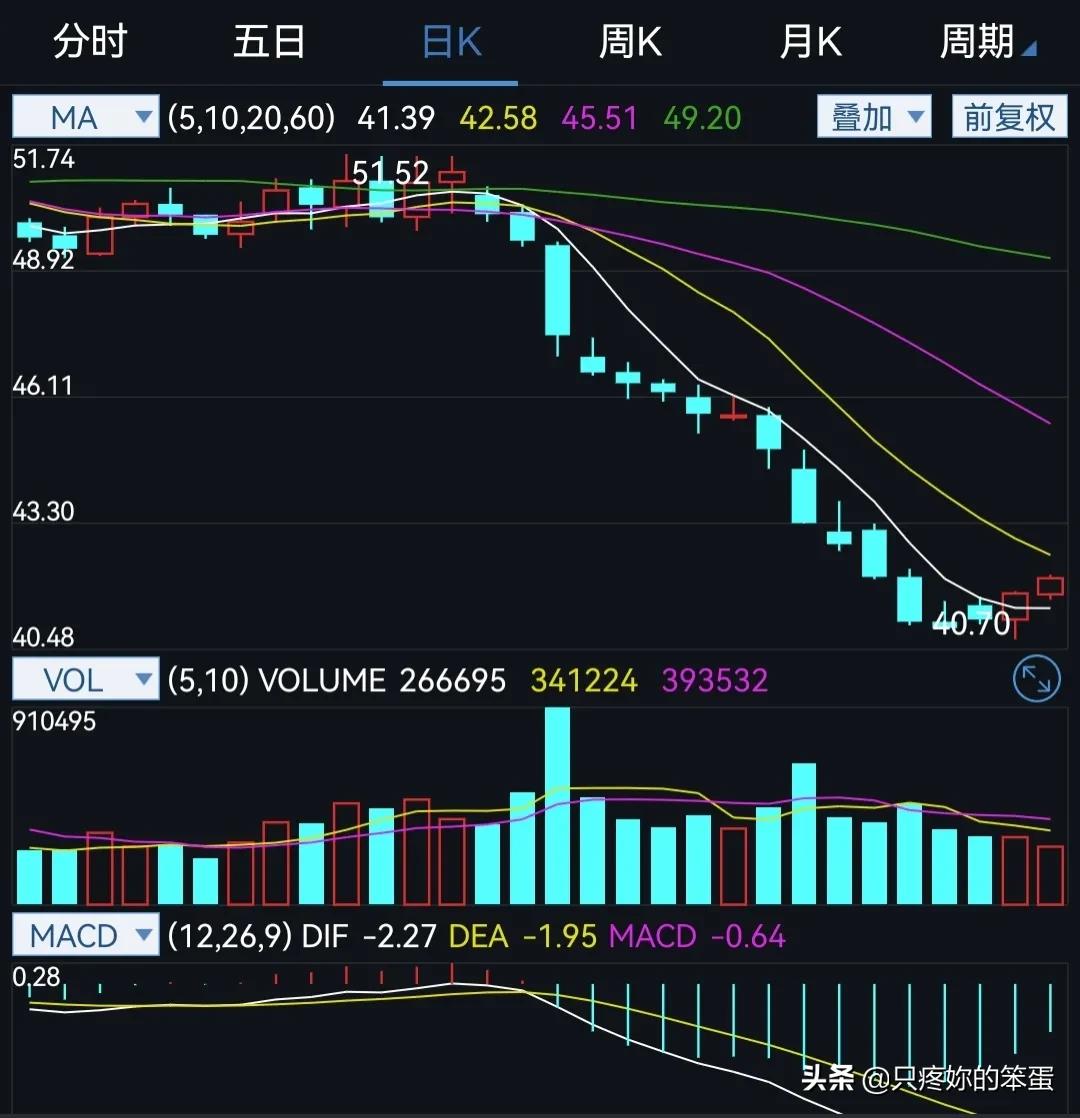Click MA parameters (5,10,20,60)
The image size is (1080, 1118).
pos(251,117)
